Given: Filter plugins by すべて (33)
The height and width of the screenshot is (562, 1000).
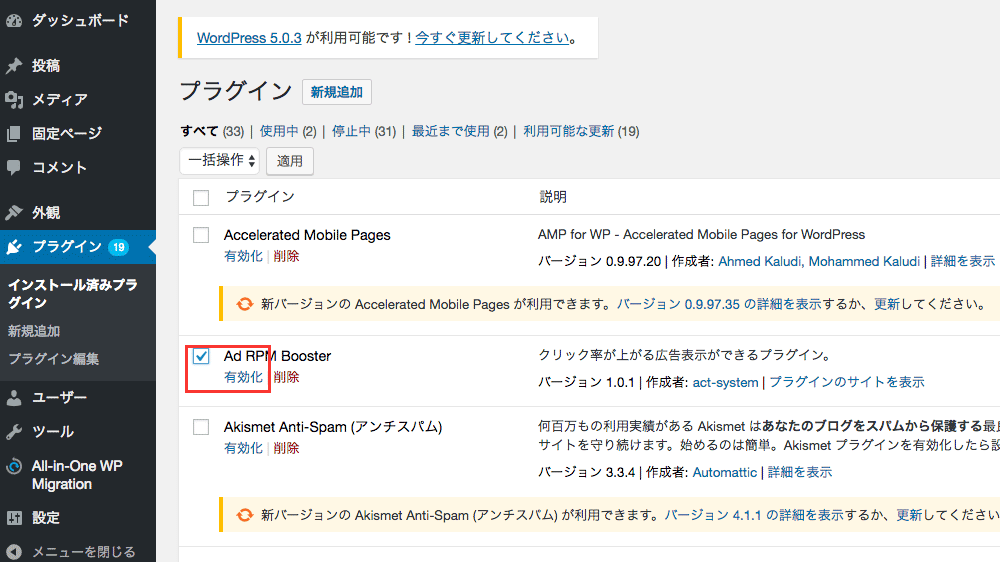Looking at the screenshot, I should pyautogui.click(x=212, y=131).
